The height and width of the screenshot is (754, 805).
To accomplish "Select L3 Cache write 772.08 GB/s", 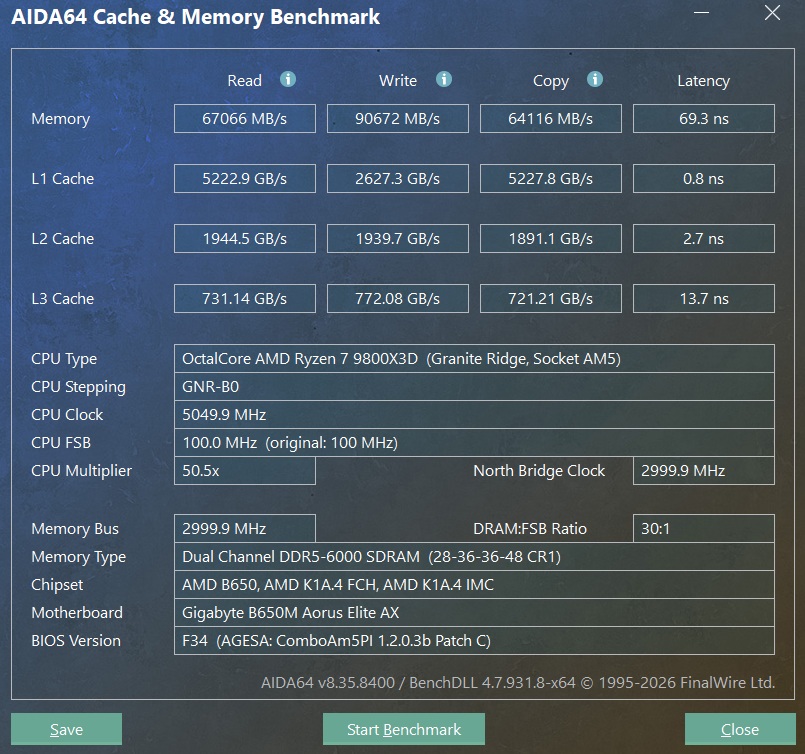I will [x=397, y=299].
